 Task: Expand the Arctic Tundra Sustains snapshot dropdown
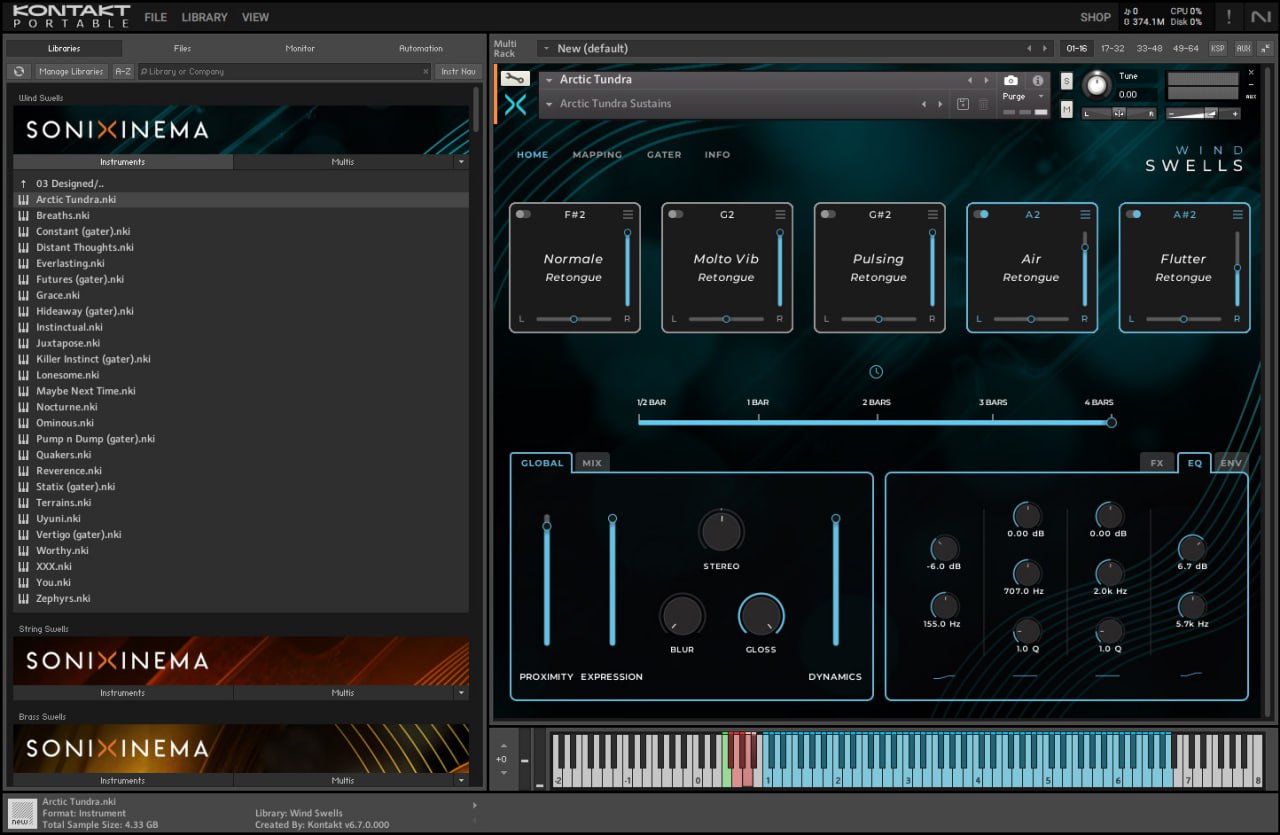(x=549, y=104)
